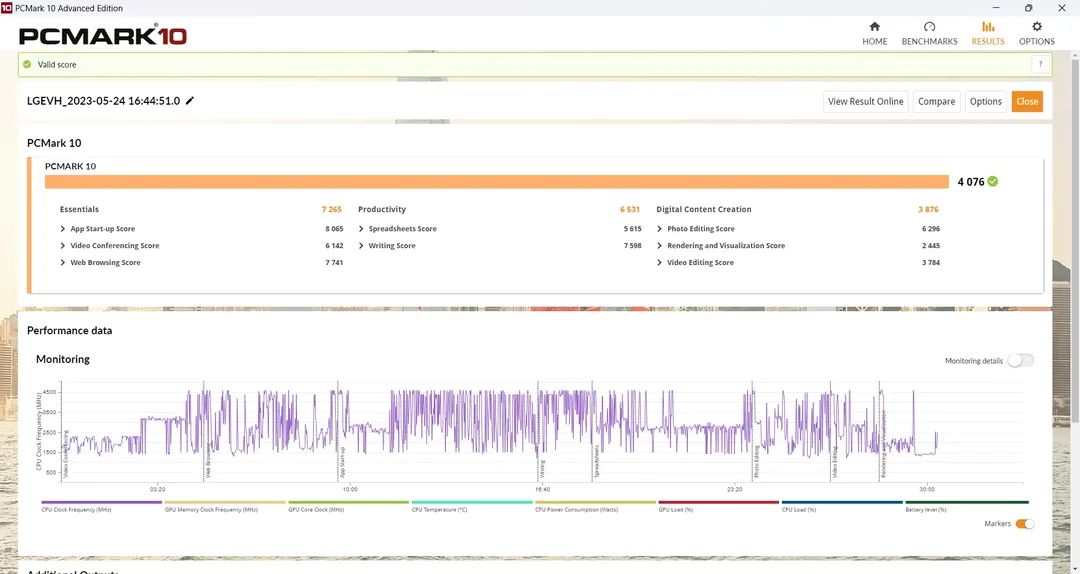Select the Results bar chart icon
1080x574 pixels.
point(988,27)
